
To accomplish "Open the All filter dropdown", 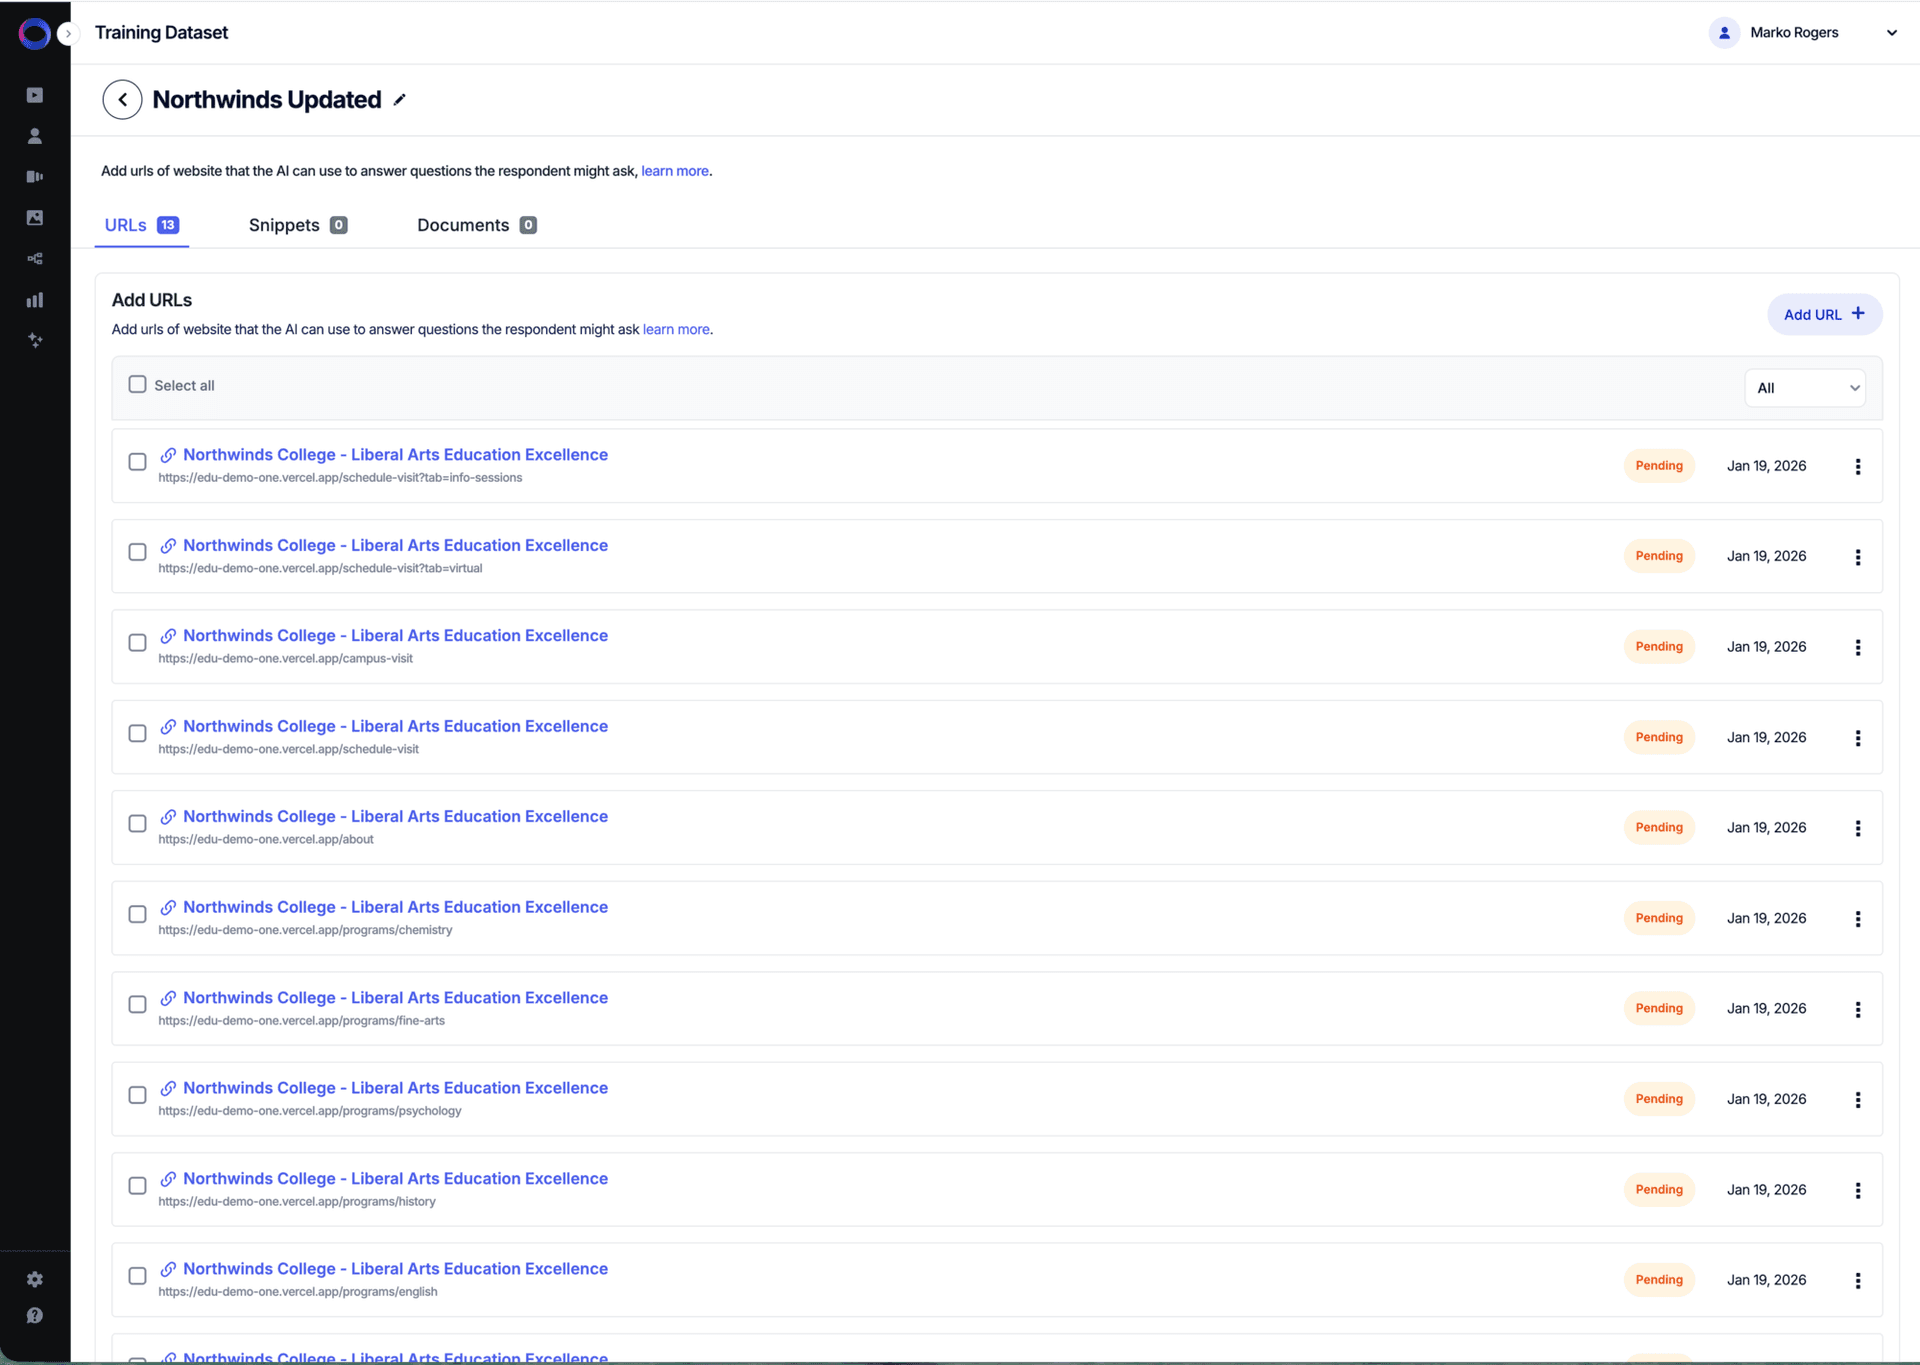I will click(x=1806, y=388).
